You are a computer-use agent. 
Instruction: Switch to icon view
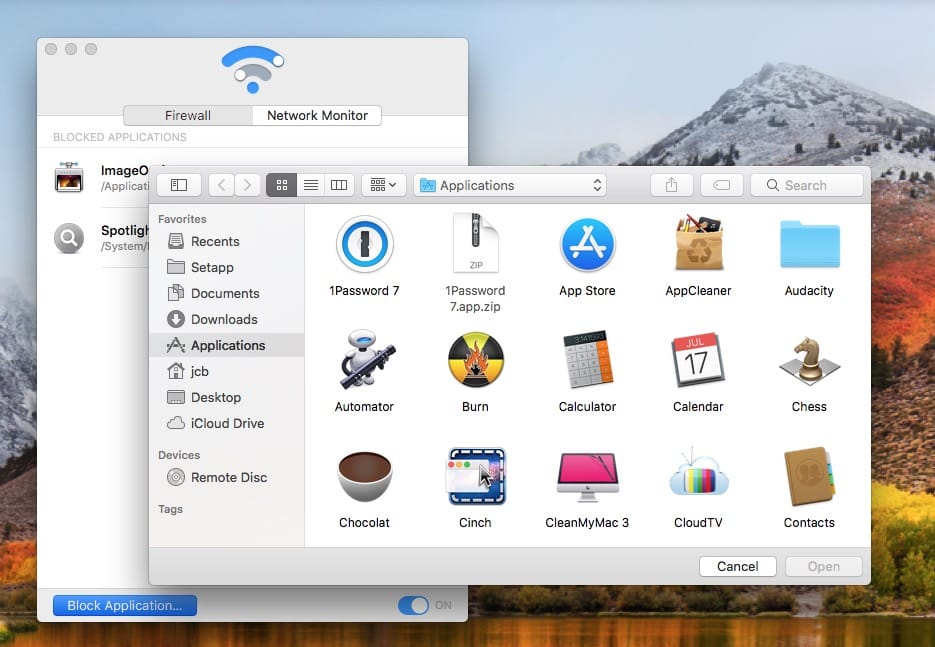point(281,185)
